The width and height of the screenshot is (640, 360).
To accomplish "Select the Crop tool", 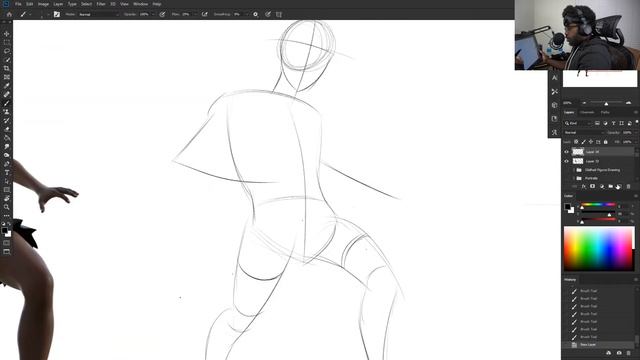I will point(7,69).
